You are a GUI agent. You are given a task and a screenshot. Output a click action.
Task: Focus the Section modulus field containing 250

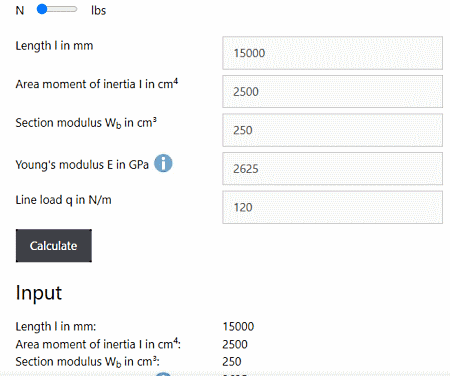pyautogui.click(x=332, y=130)
